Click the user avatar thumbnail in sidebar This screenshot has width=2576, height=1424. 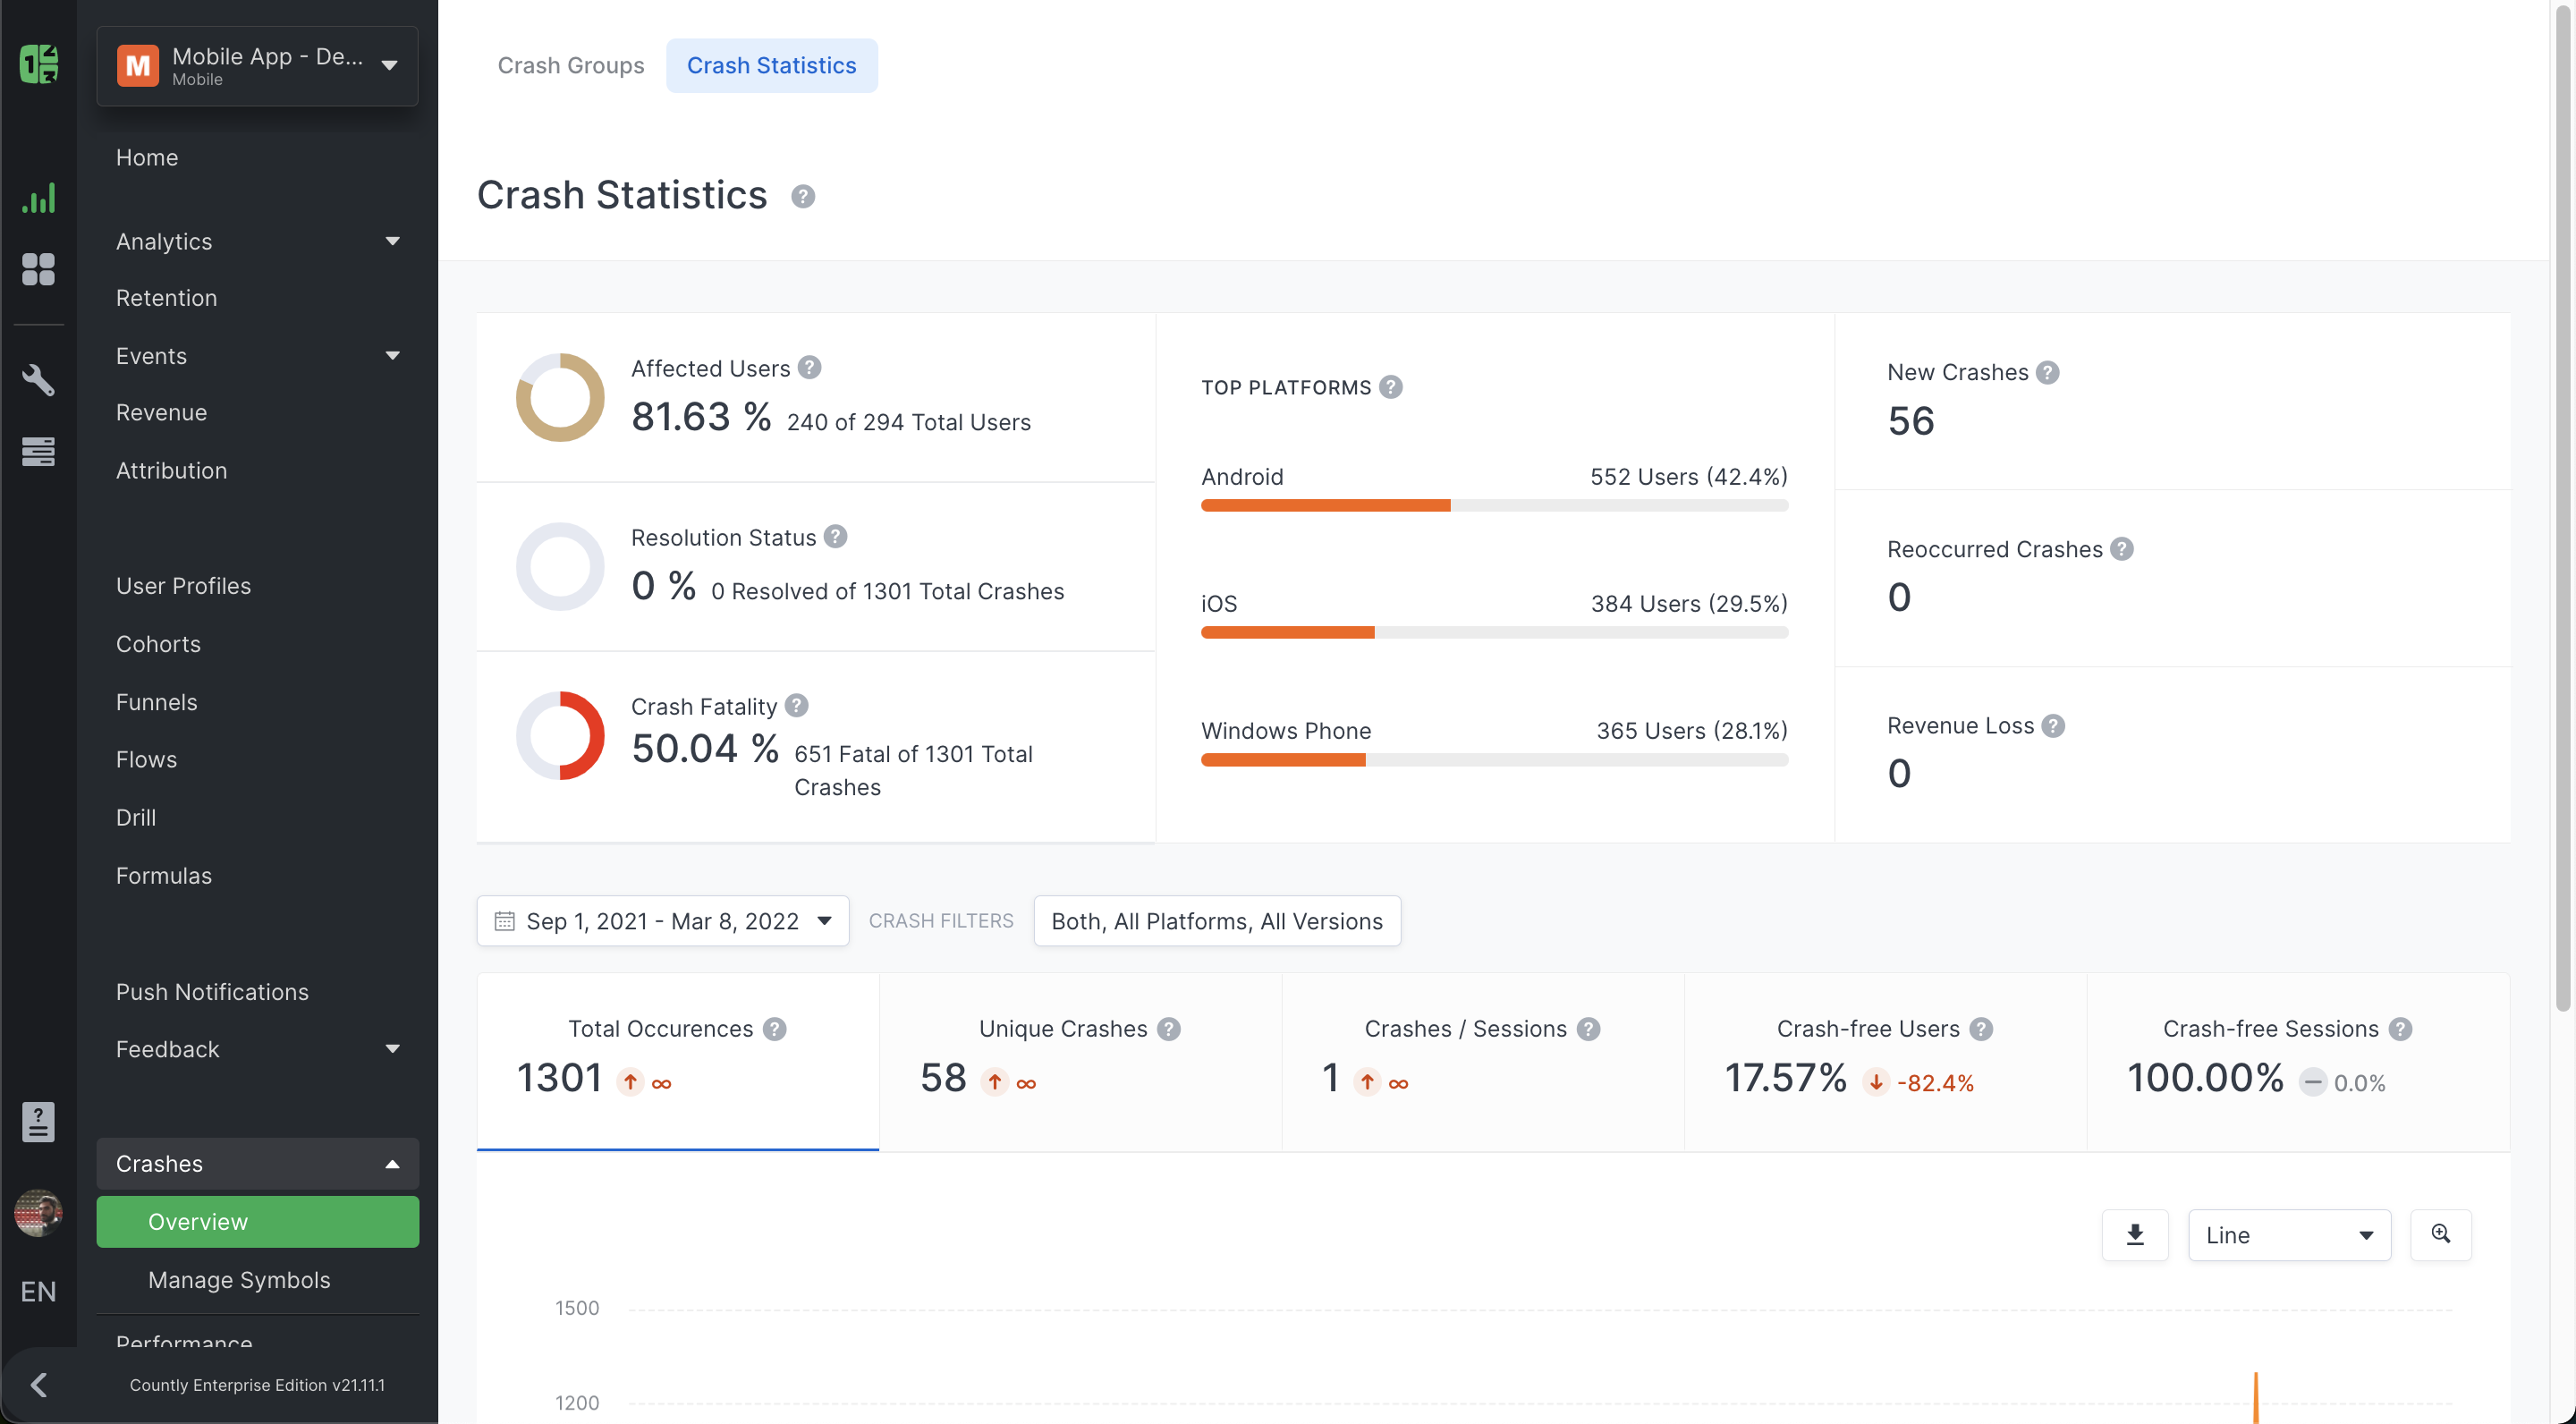pos(38,1213)
